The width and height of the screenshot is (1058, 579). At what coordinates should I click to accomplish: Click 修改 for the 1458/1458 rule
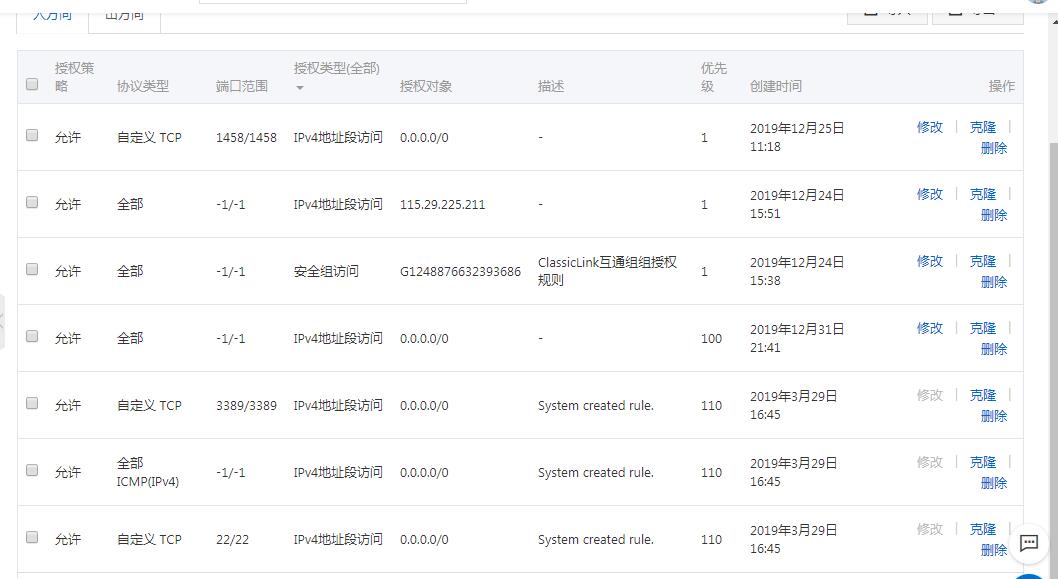[930, 127]
